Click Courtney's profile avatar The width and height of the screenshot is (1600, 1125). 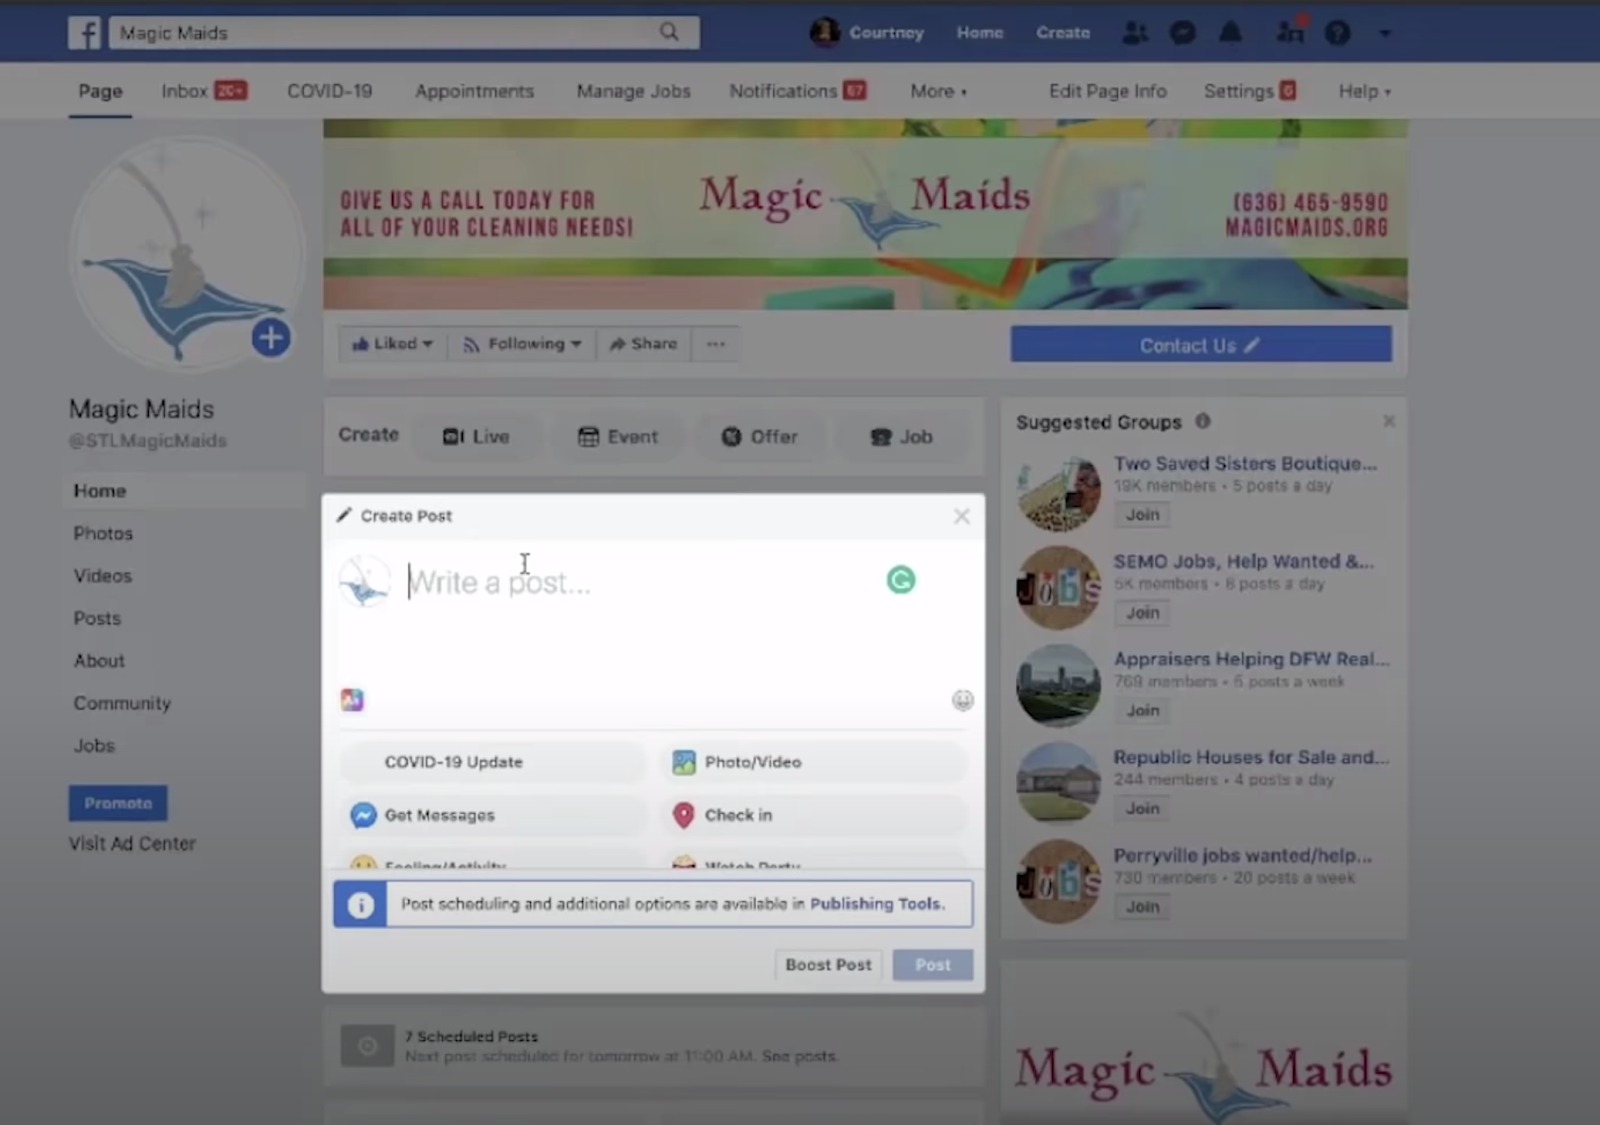(x=824, y=32)
